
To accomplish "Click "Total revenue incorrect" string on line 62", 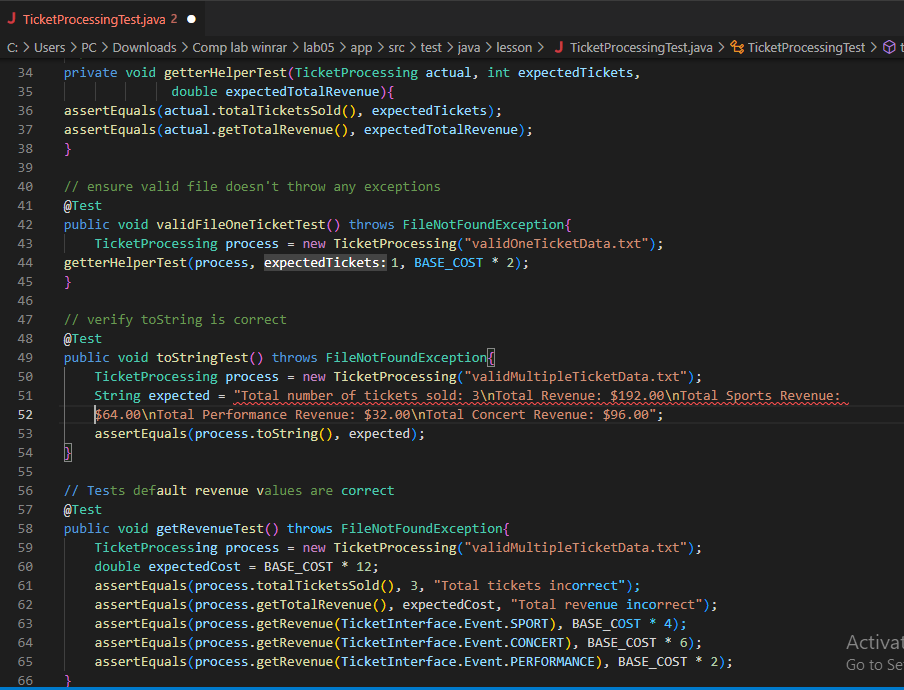I will tap(607, 605).
